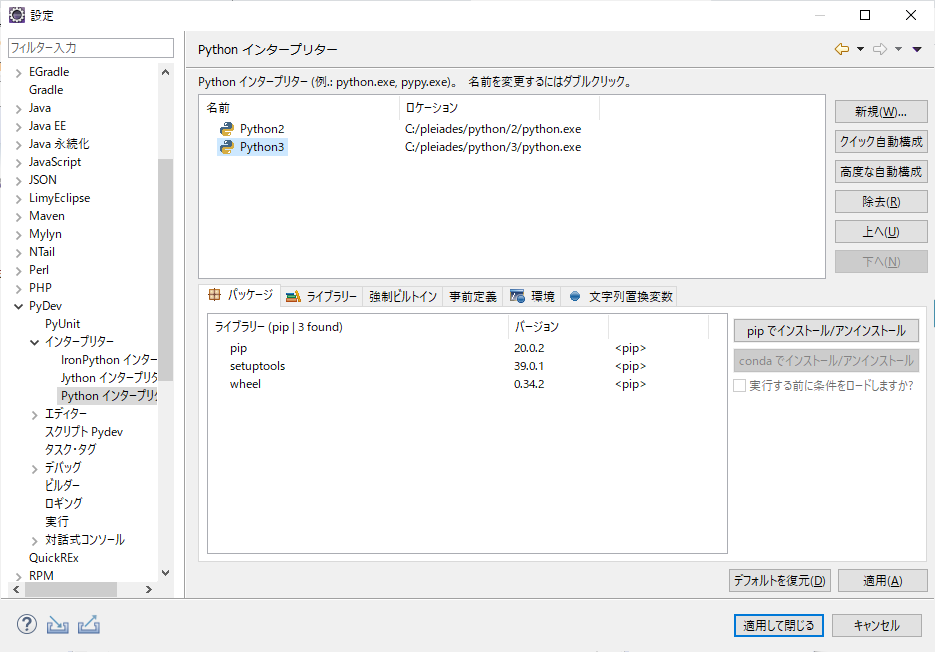This screenshot has width=935, height=652.
Task: Click the 高度な自動構成 button
Action: pyautogui.click(x=881, y=172)
